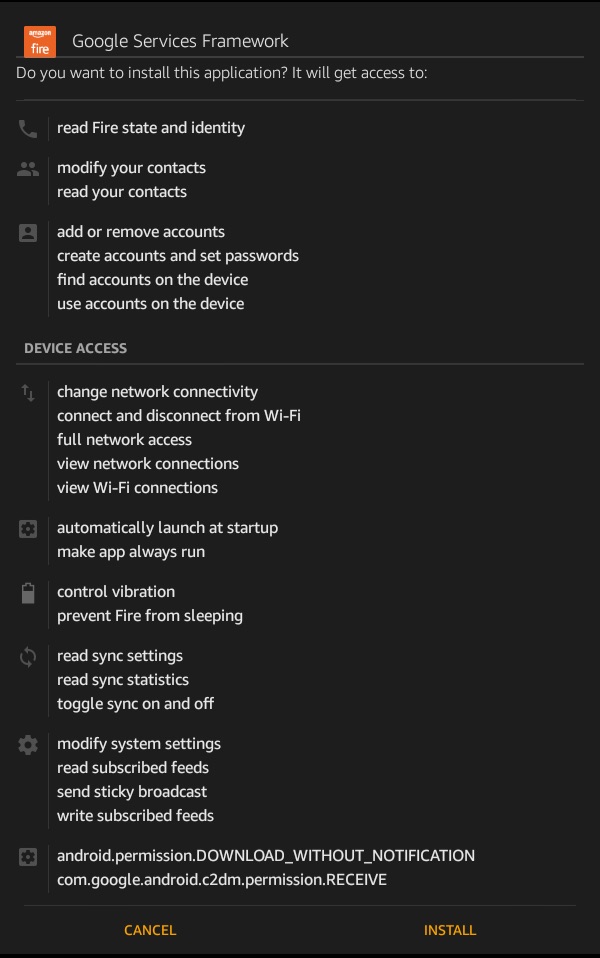The height and width of the screenshot is (958, 600).
Task: Select 'prevent Fire from sleeping' permission
Action: point(150,616)
